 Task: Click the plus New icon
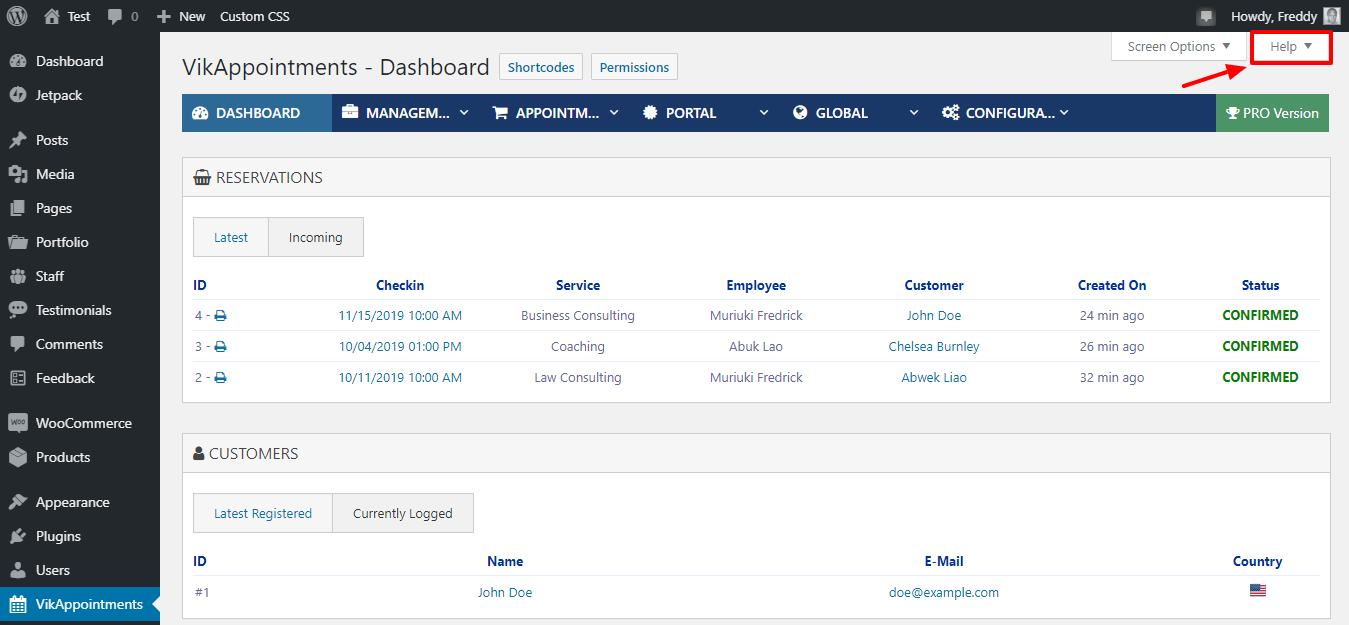click(165, 16)
